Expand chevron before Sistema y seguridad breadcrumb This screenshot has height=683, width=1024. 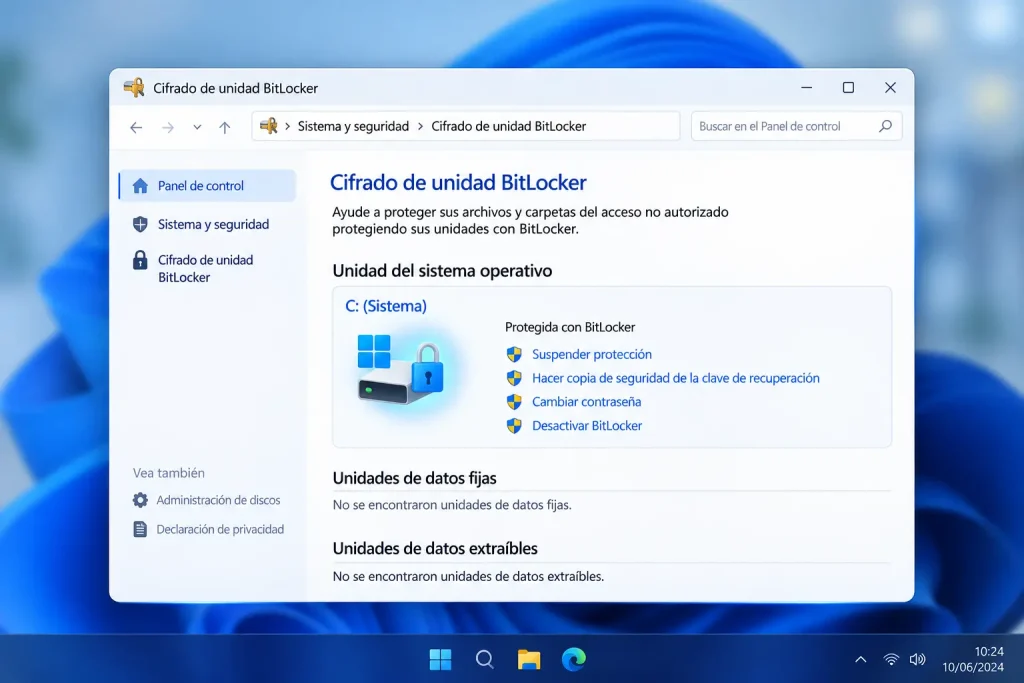tap(287, 126)
